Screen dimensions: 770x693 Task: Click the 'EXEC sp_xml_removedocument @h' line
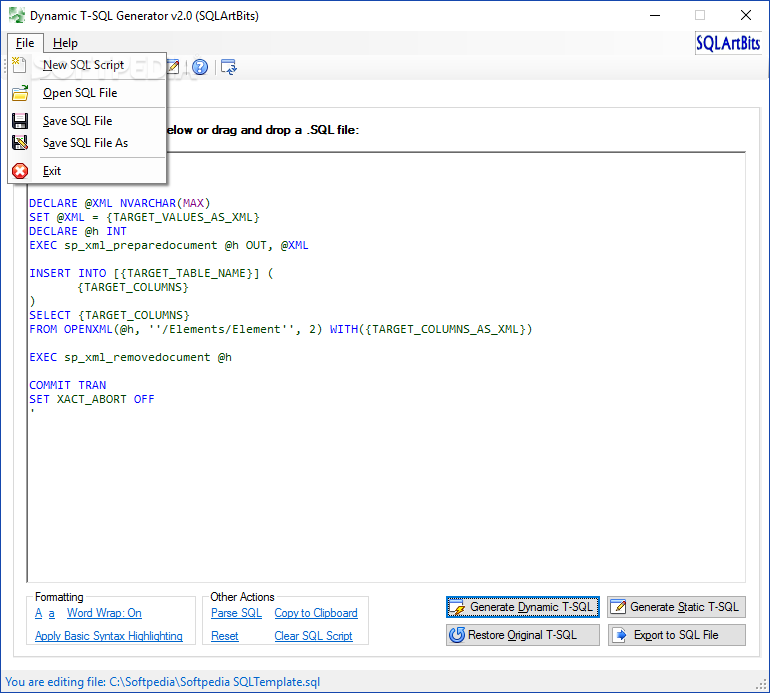click(x=130, y=358)
